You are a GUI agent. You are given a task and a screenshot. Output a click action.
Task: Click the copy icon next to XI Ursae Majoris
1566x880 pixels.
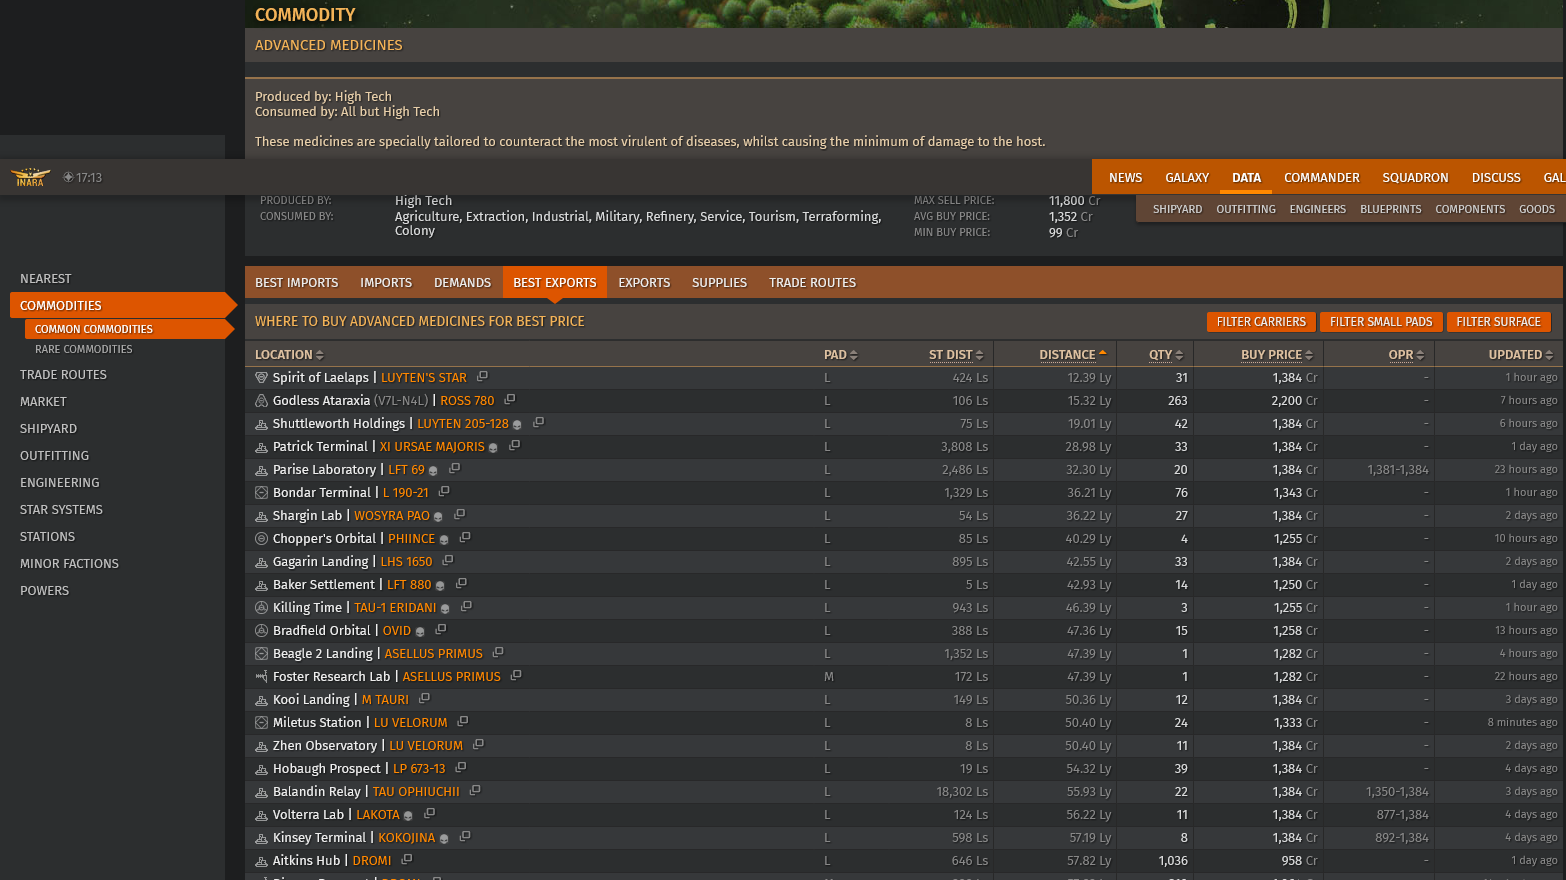pos(514,446)
